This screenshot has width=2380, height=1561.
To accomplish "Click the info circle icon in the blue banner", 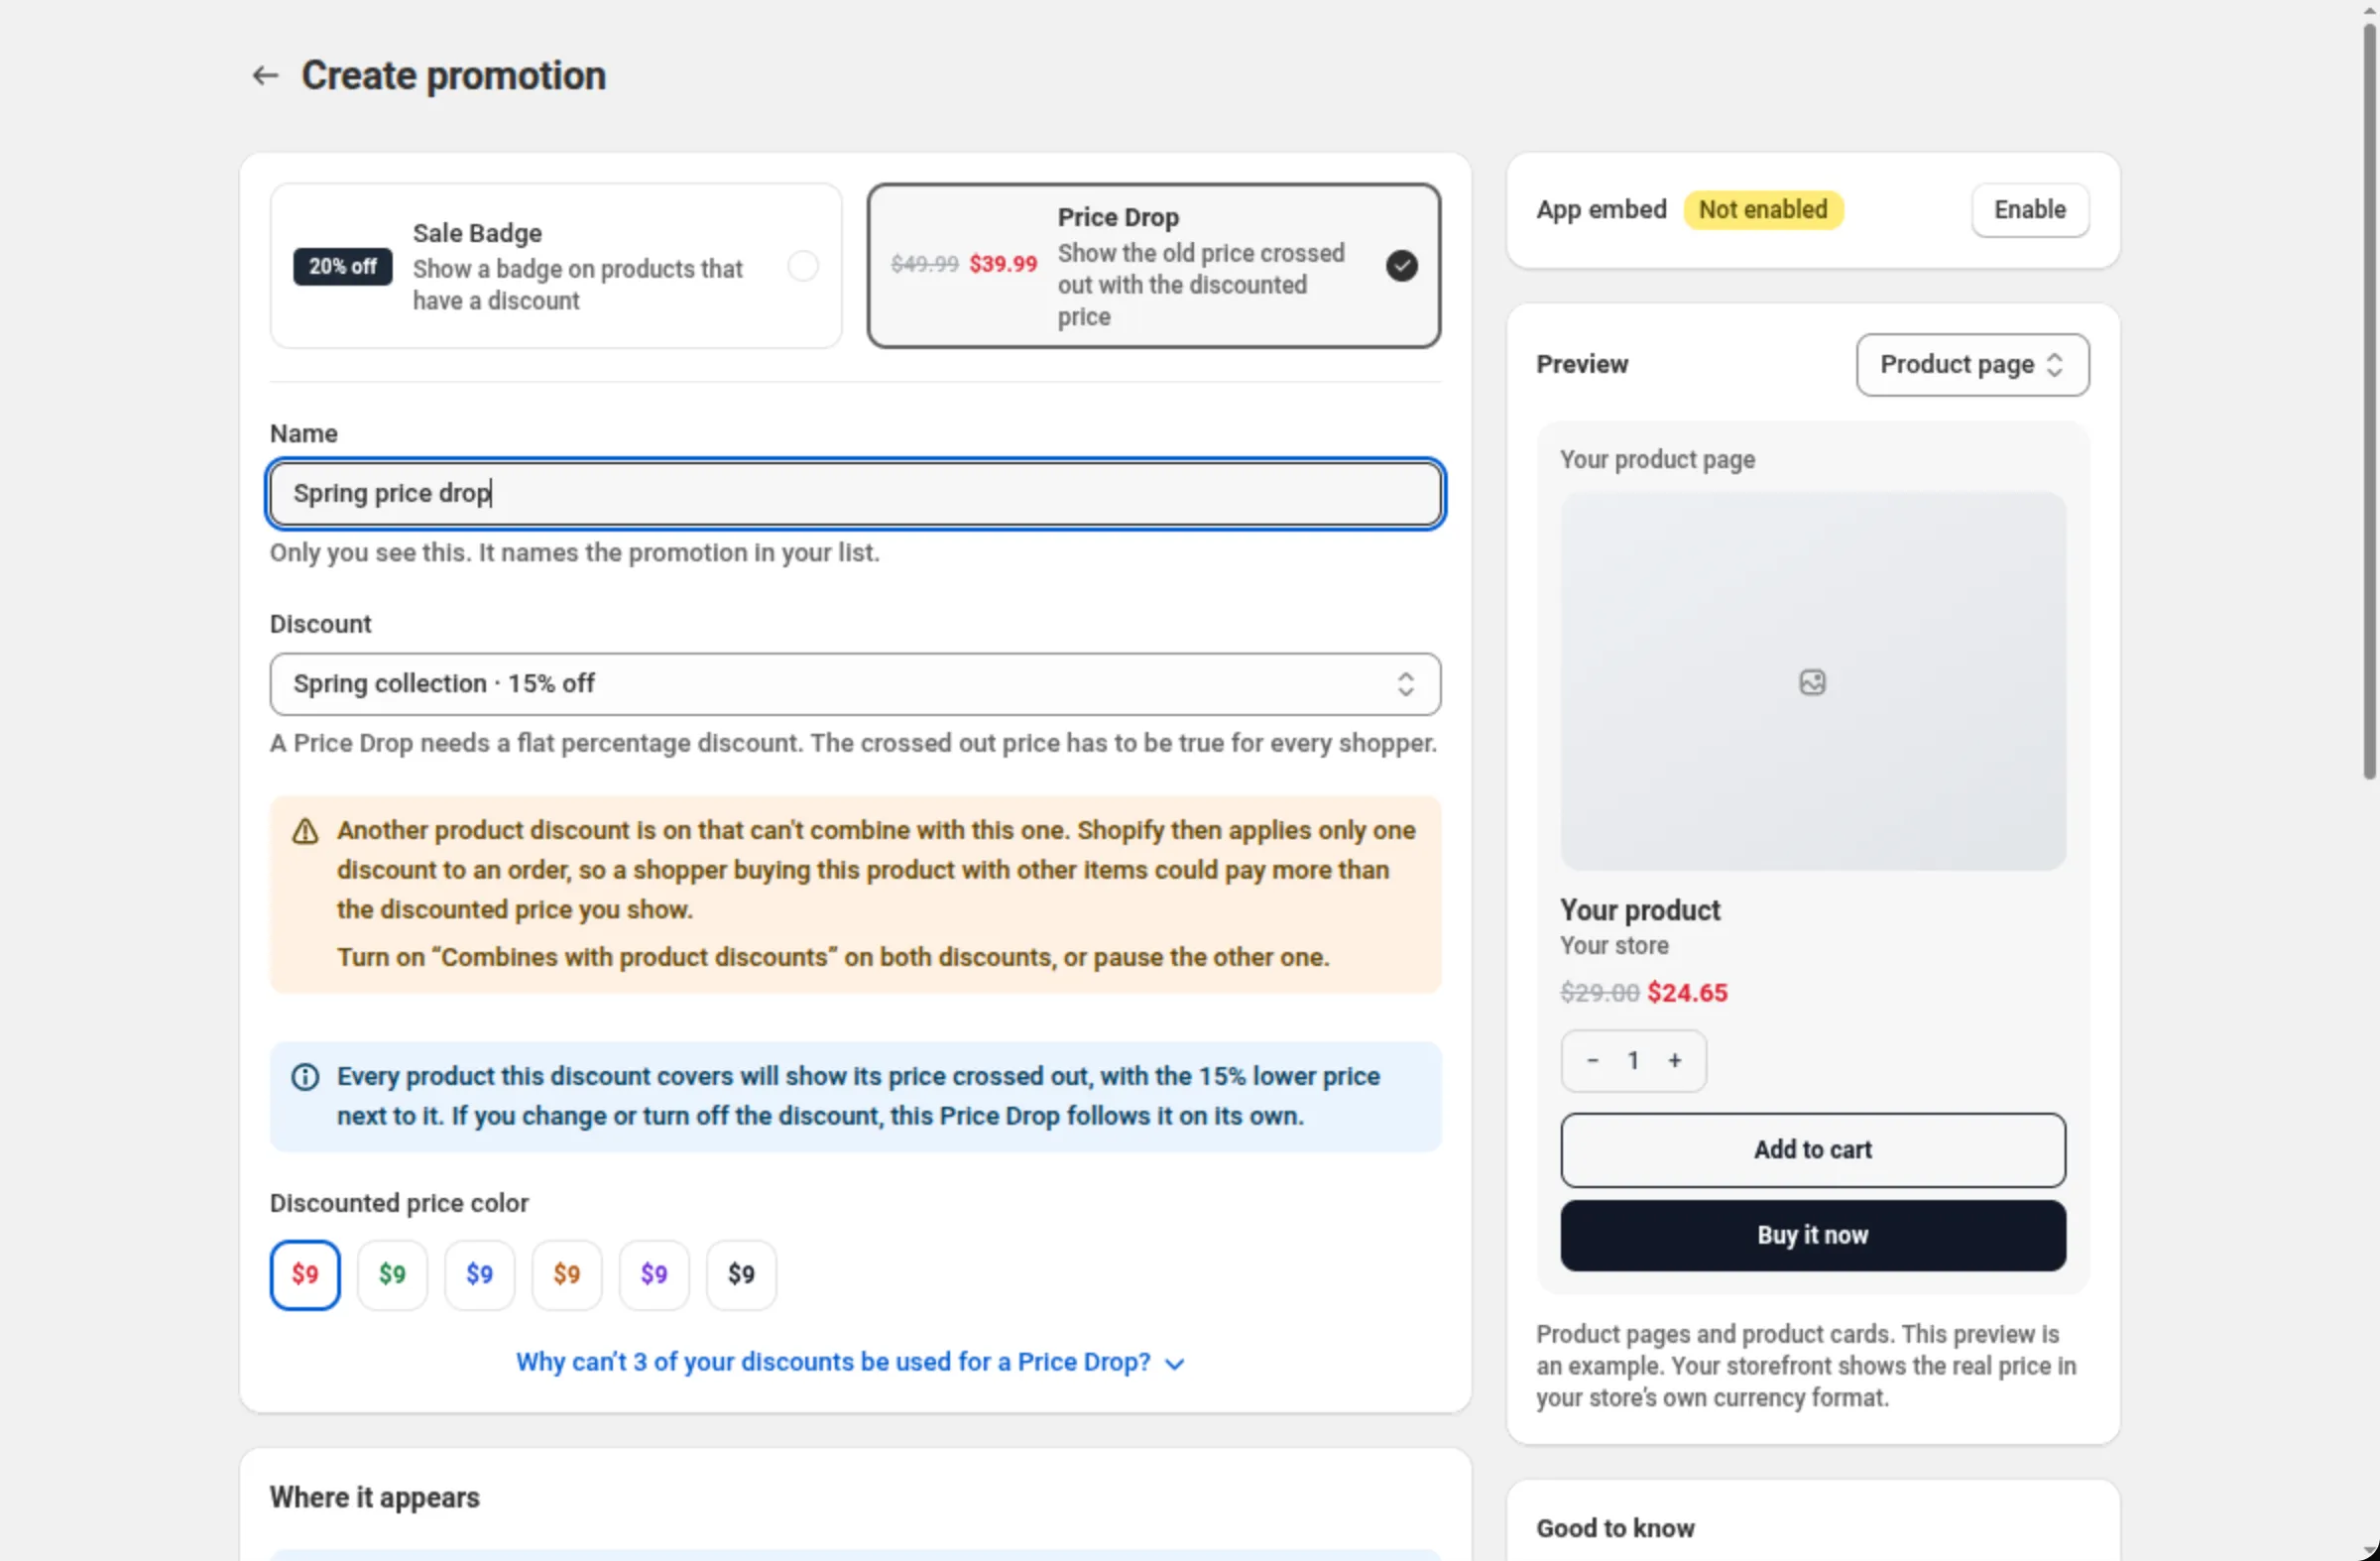I will (x=305, y=1077).
